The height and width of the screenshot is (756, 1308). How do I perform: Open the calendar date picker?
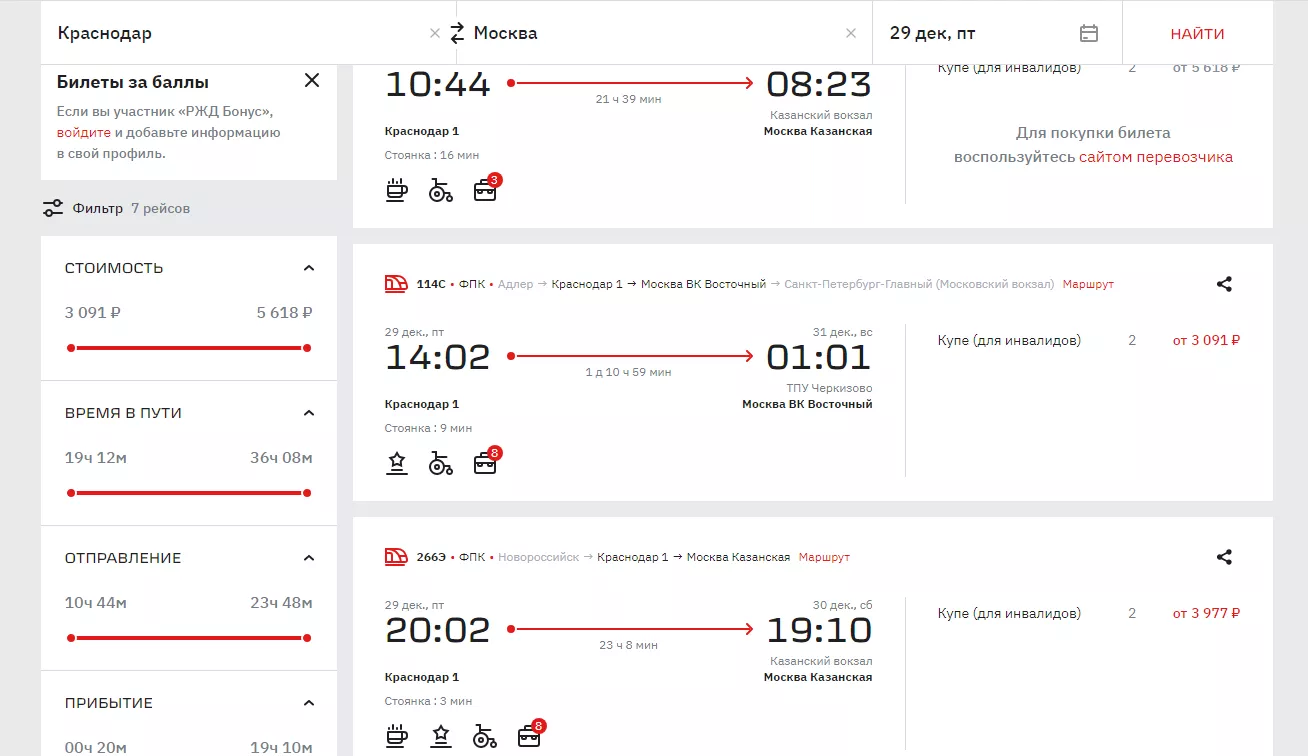[x=1089, y=33]
